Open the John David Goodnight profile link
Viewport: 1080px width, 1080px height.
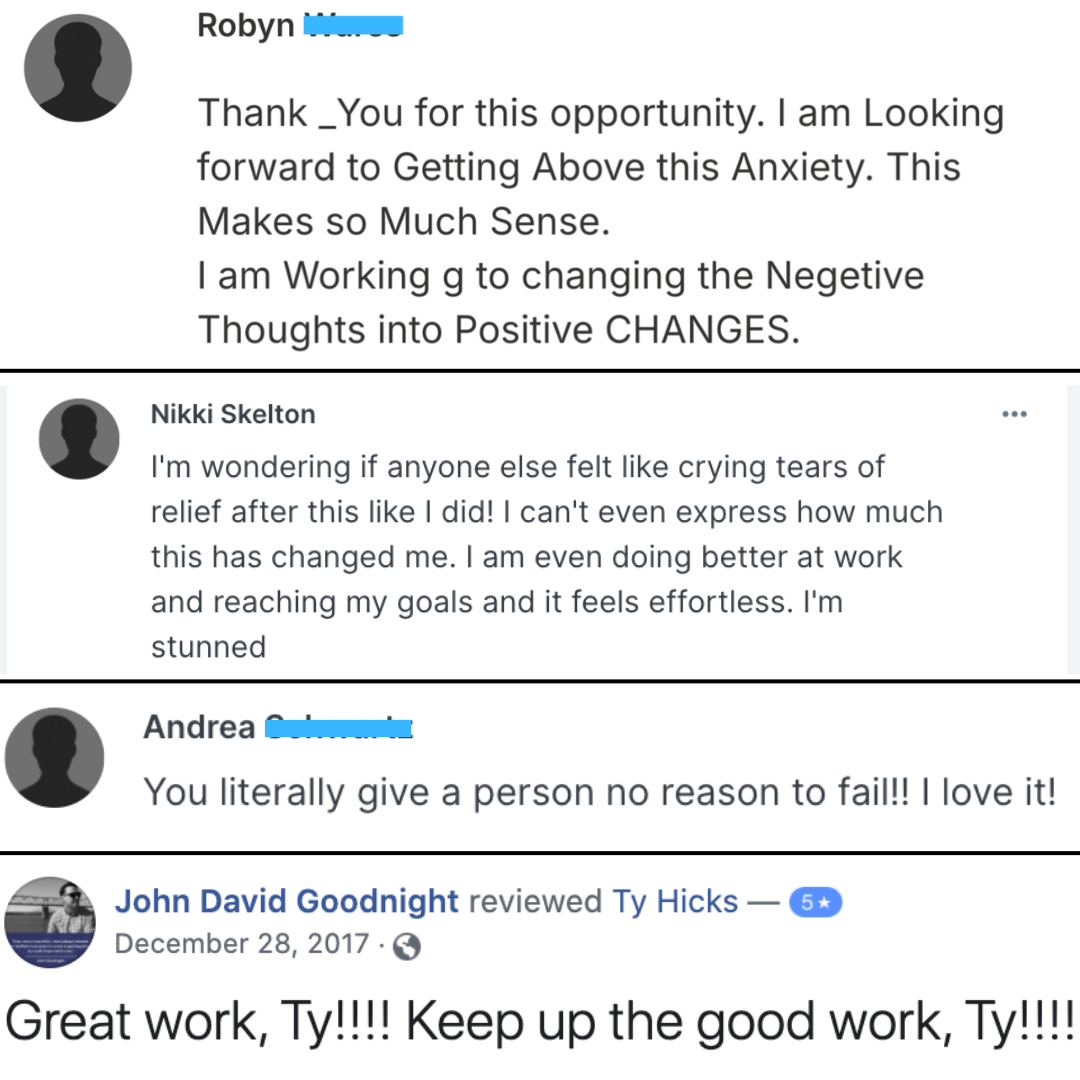coord(286,902)
